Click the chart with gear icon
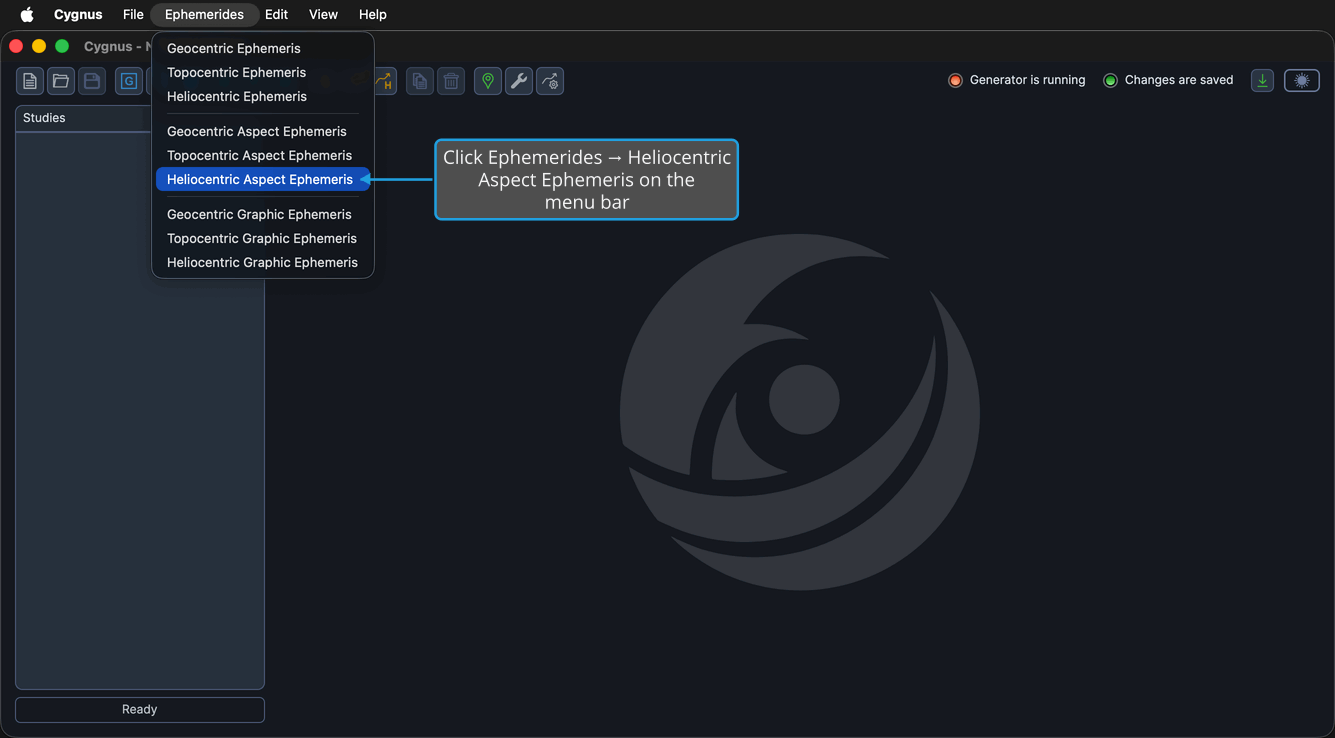Viewport: 1335px width, 738px height. pos(550,81)
